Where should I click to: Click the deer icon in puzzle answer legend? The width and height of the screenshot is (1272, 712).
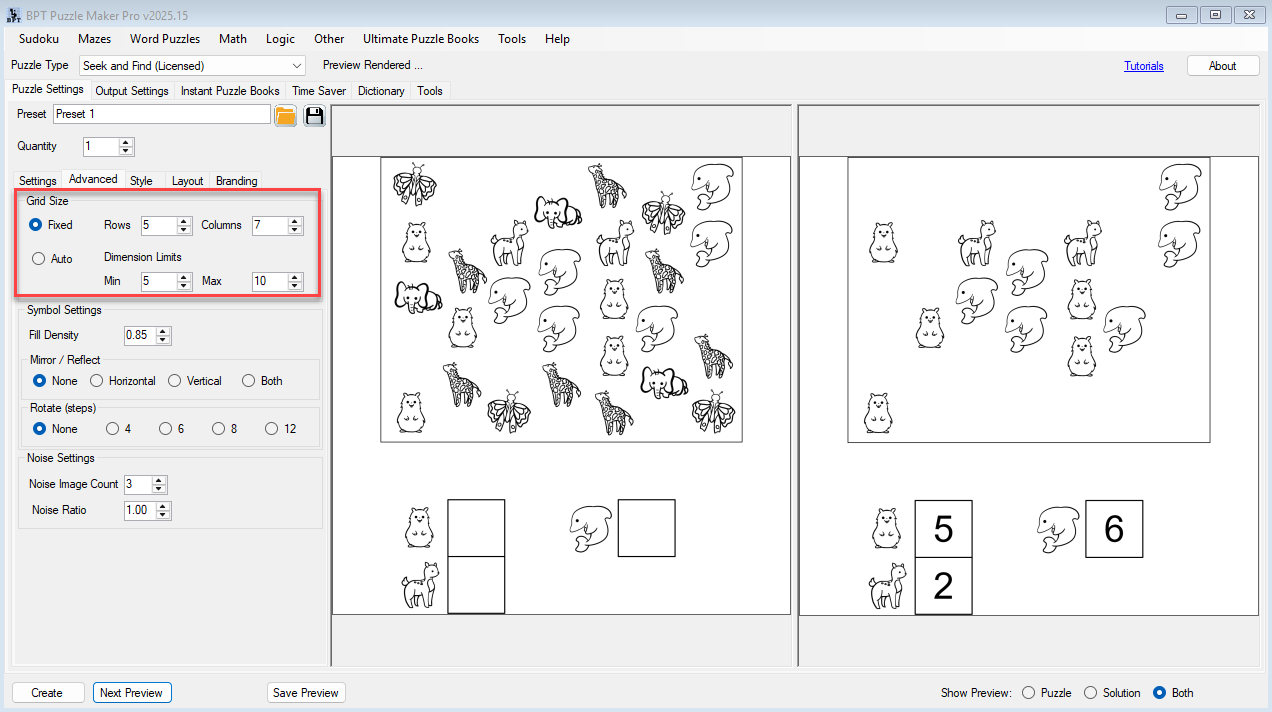[x=418, y=585]
